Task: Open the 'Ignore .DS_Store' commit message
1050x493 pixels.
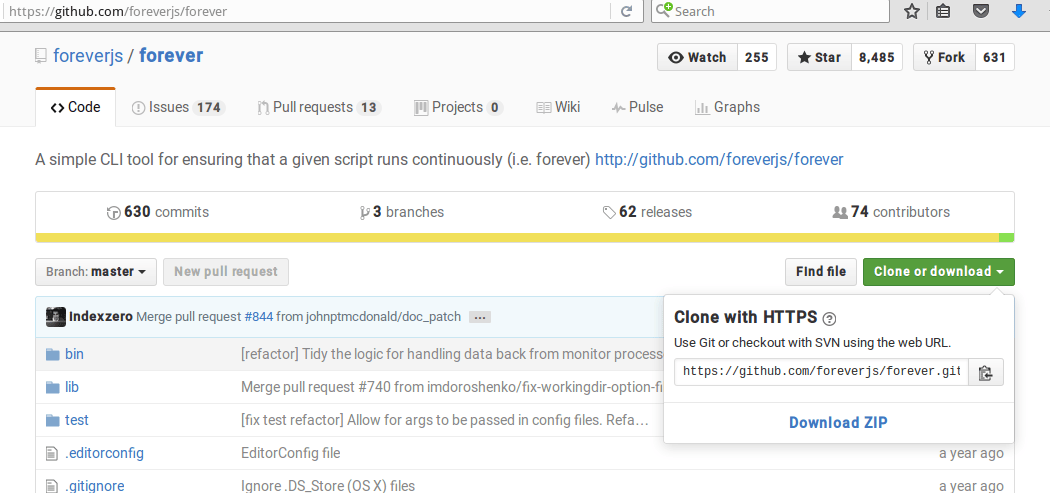Action: [x=328, y=486]
